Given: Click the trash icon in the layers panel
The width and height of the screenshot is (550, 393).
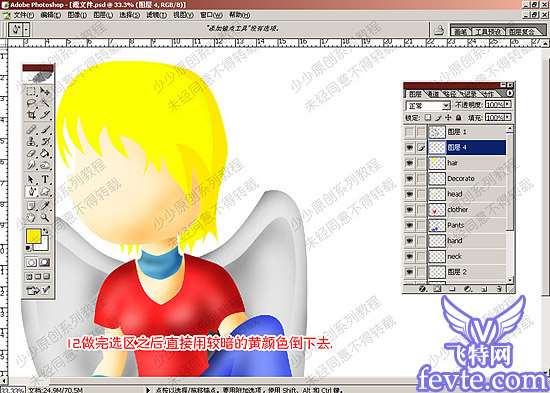Looking at the screenshot, I should pos(499,289).
